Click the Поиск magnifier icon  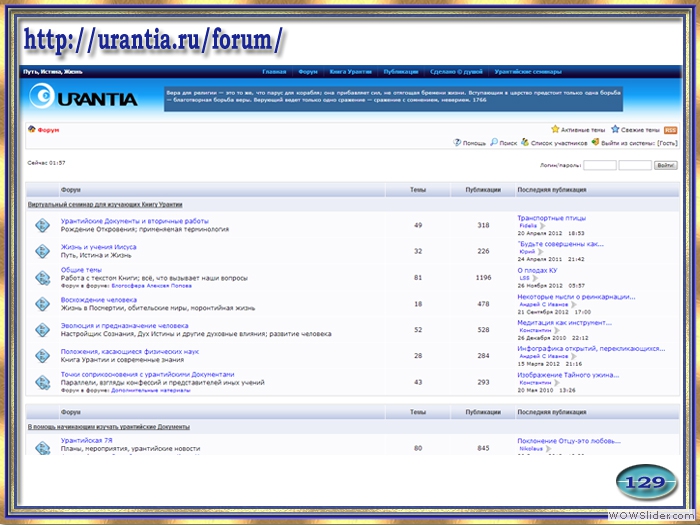coord(494,142)
